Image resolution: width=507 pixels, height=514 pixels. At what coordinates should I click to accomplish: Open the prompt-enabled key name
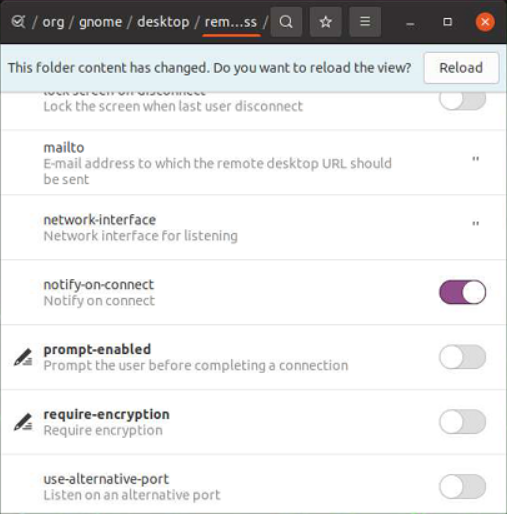tap(97, 349)
